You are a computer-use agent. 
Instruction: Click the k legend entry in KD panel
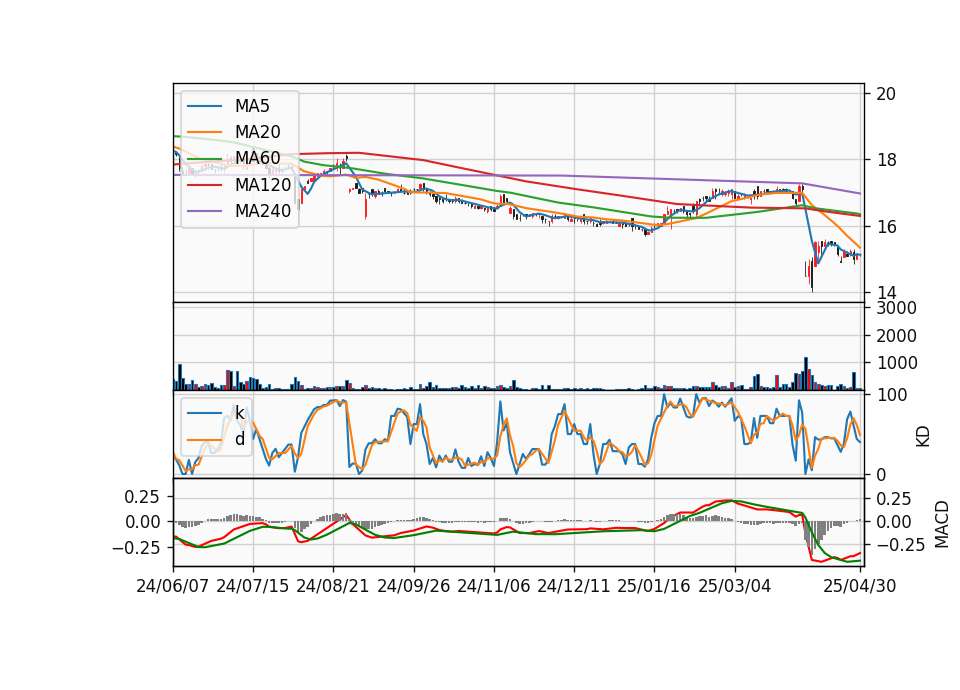tap(239, 412)
